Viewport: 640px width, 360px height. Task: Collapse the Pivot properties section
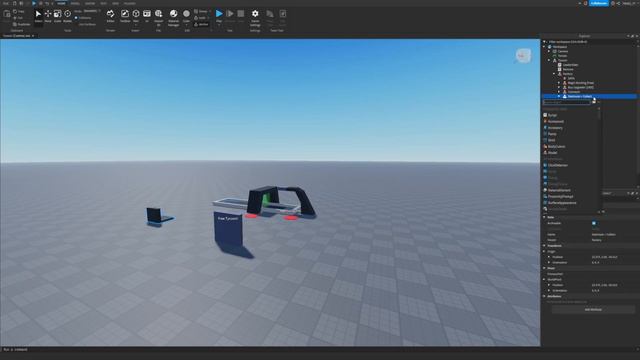coord(544,268)
